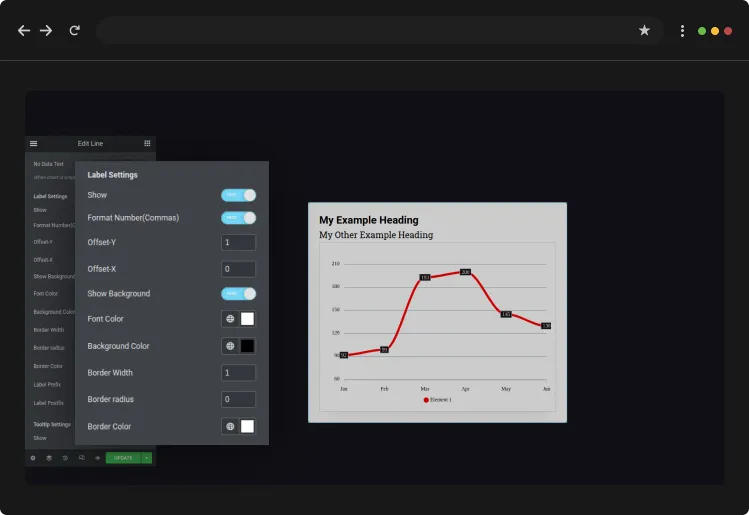
Task: Open the browser three-dot menu
Action: tap(682, 31)
